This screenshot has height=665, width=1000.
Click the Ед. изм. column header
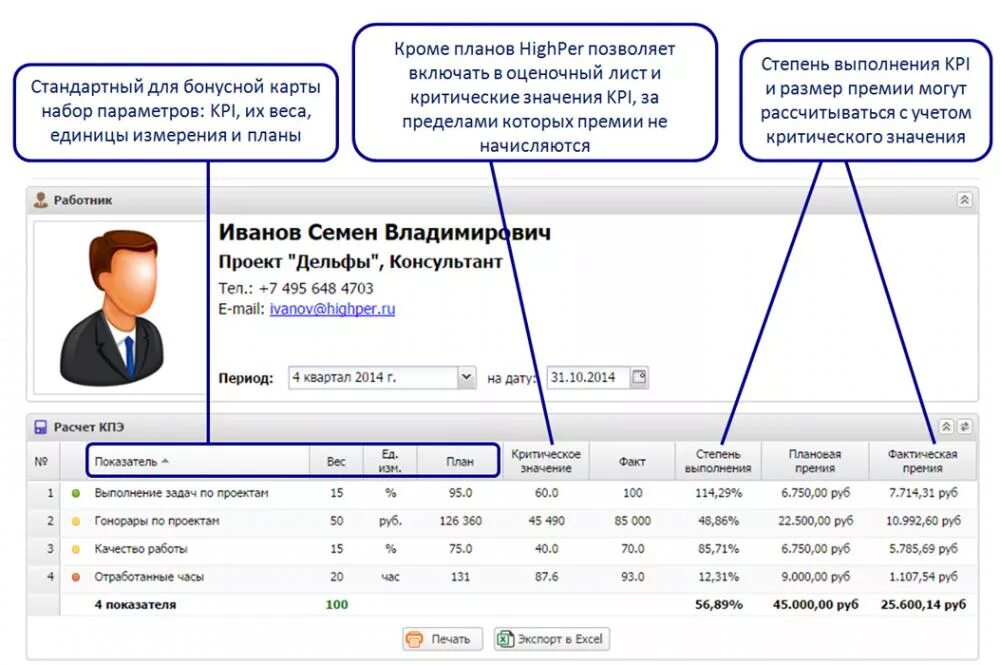390,461
